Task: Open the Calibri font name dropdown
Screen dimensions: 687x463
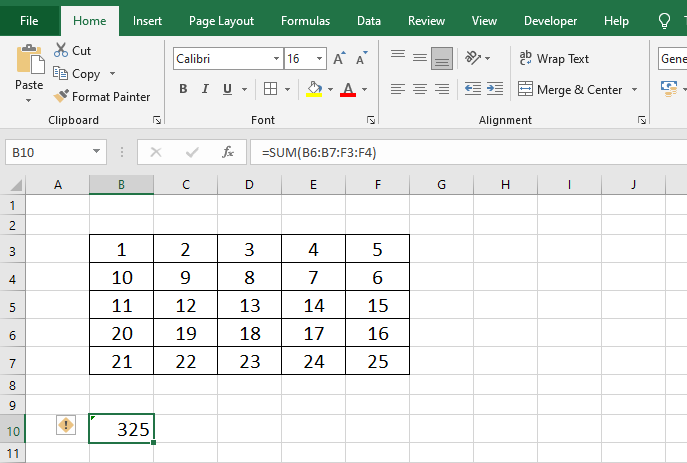Action: tap(276, 59)
